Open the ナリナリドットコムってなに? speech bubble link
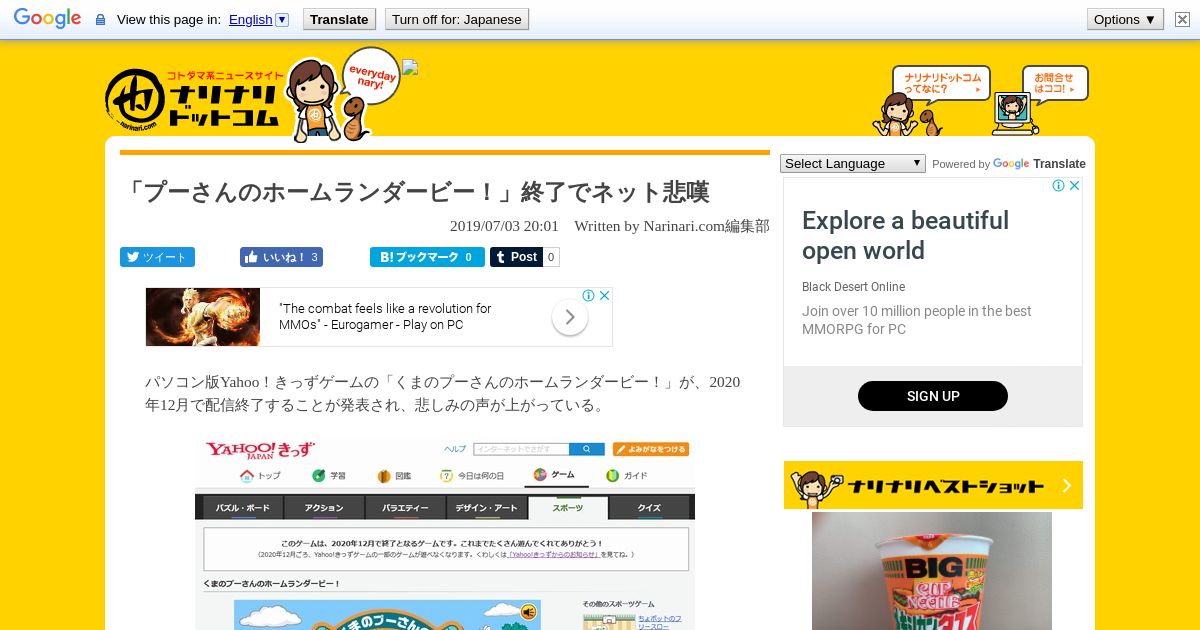Viewport: 1200px width, 630px height. (941, 83)
